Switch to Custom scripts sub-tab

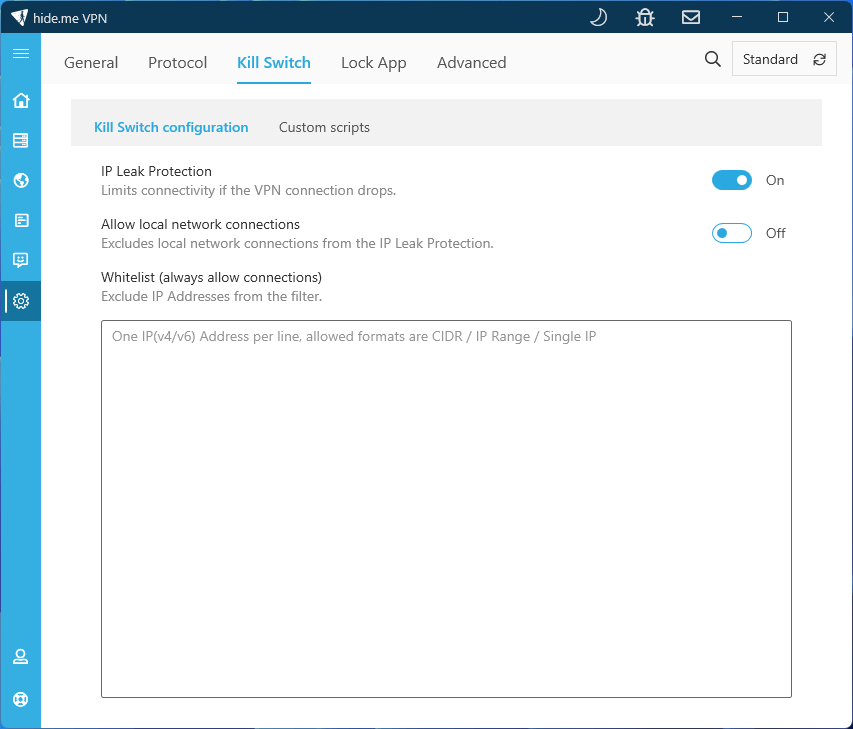(x=324, y=127)
